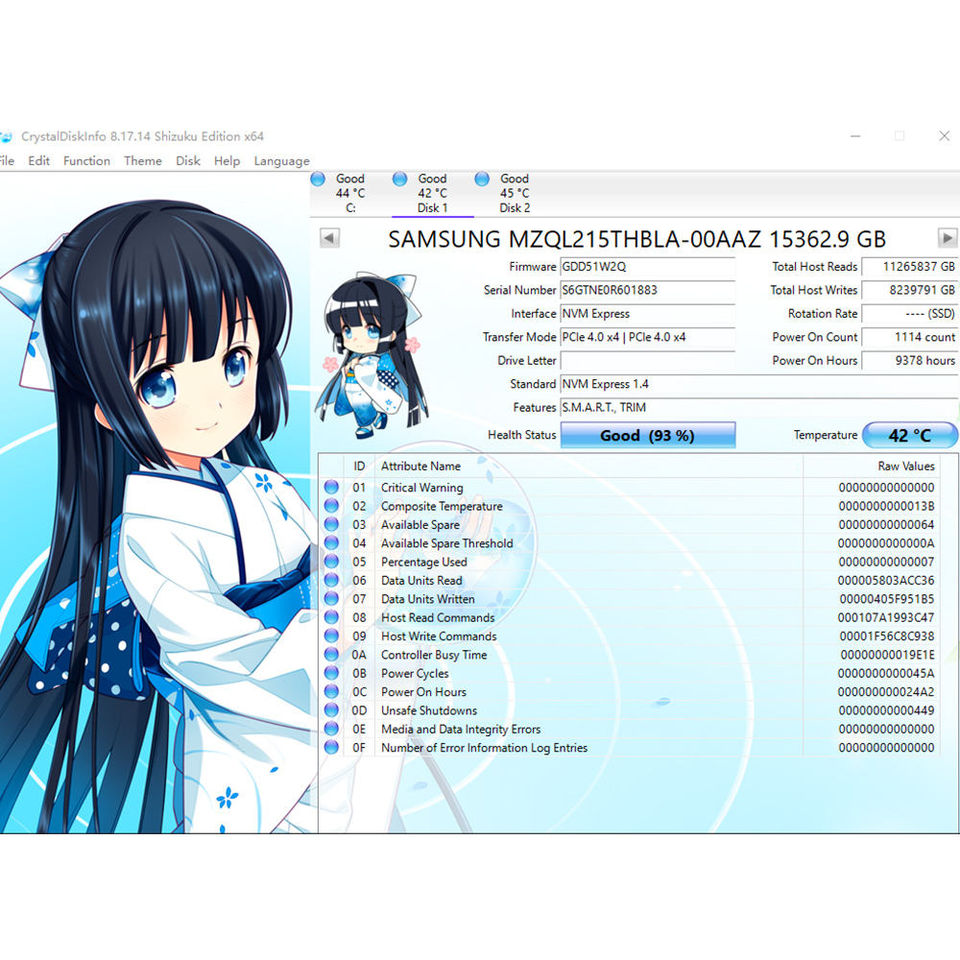The width and height of the screenshot is (960, 960).
Task: Click the Good (93 %) health status button
Action: [x=647, y=435]
